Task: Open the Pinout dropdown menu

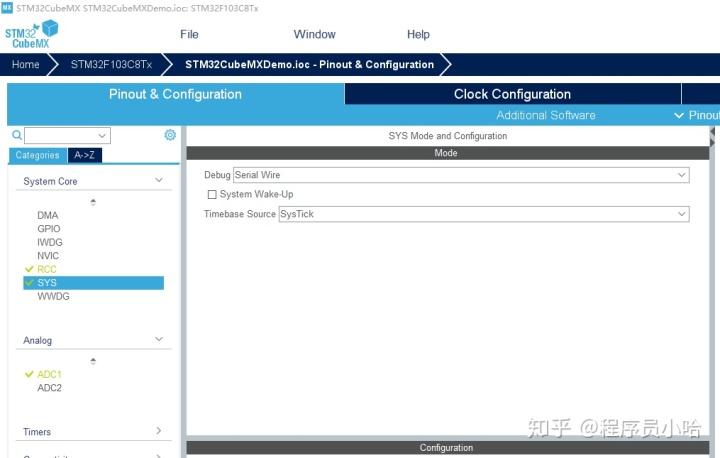Action: point(697,115)
